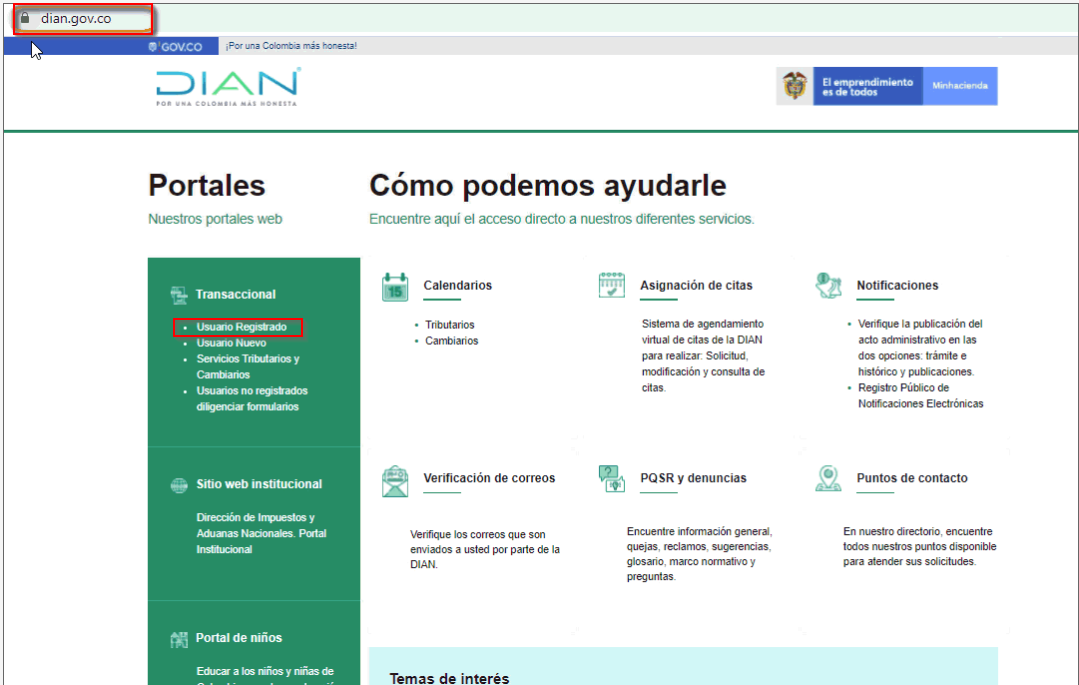Click the Notificaciones bell icon
This screenshot has width=1079, height=685.
click(x=828, y=286)
